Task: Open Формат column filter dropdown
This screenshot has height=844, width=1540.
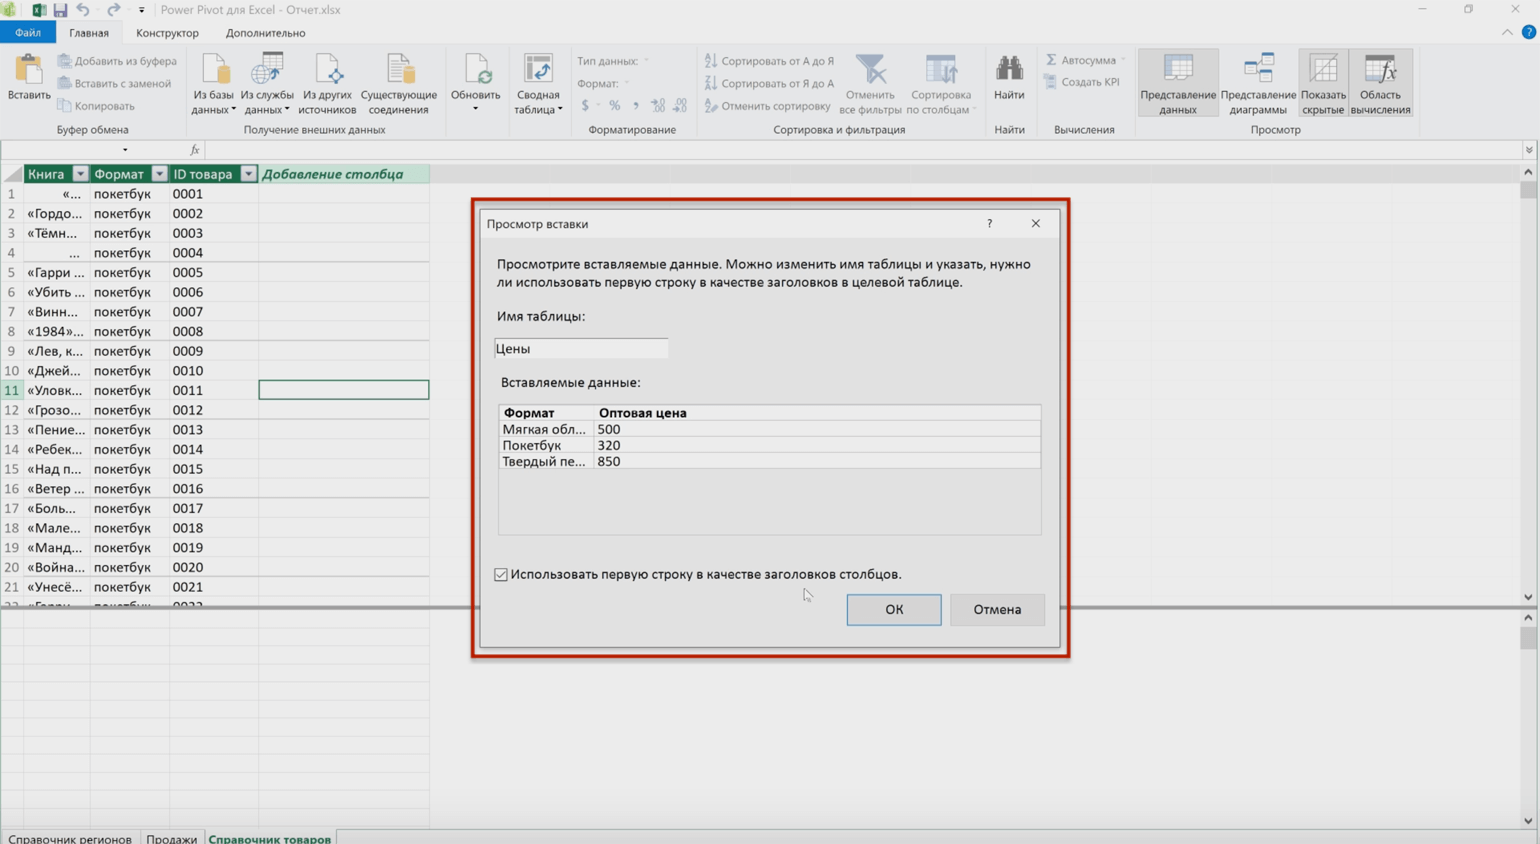Action: (159, 174)
